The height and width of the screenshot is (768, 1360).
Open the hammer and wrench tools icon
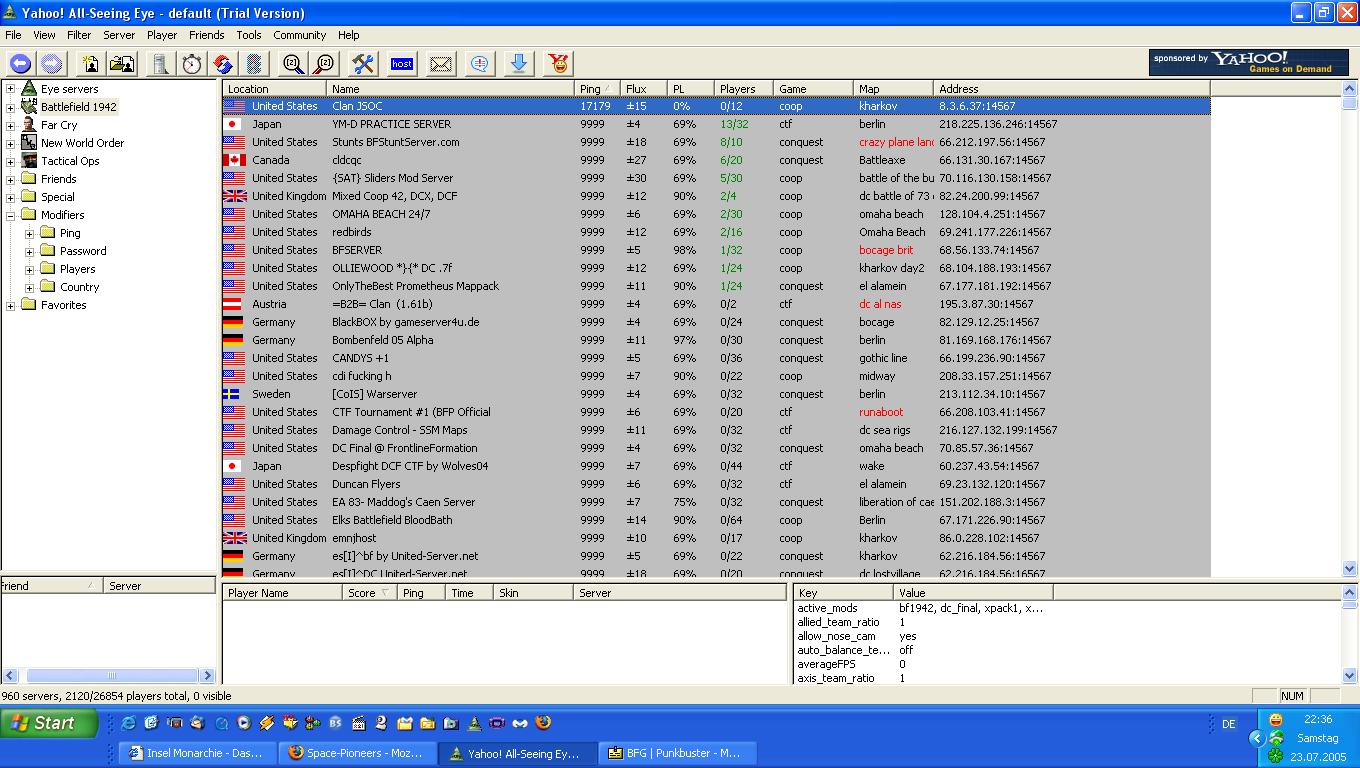(363, 64)
